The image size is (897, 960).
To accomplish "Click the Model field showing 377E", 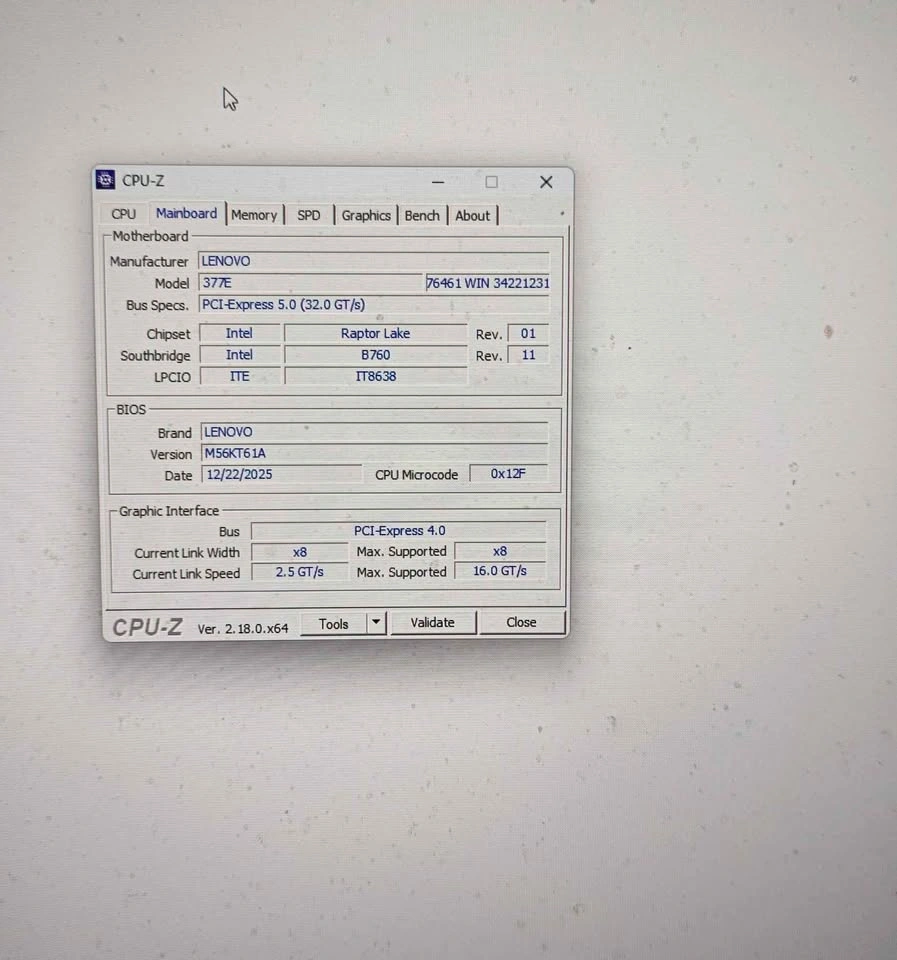I will [x=310, y=283].
